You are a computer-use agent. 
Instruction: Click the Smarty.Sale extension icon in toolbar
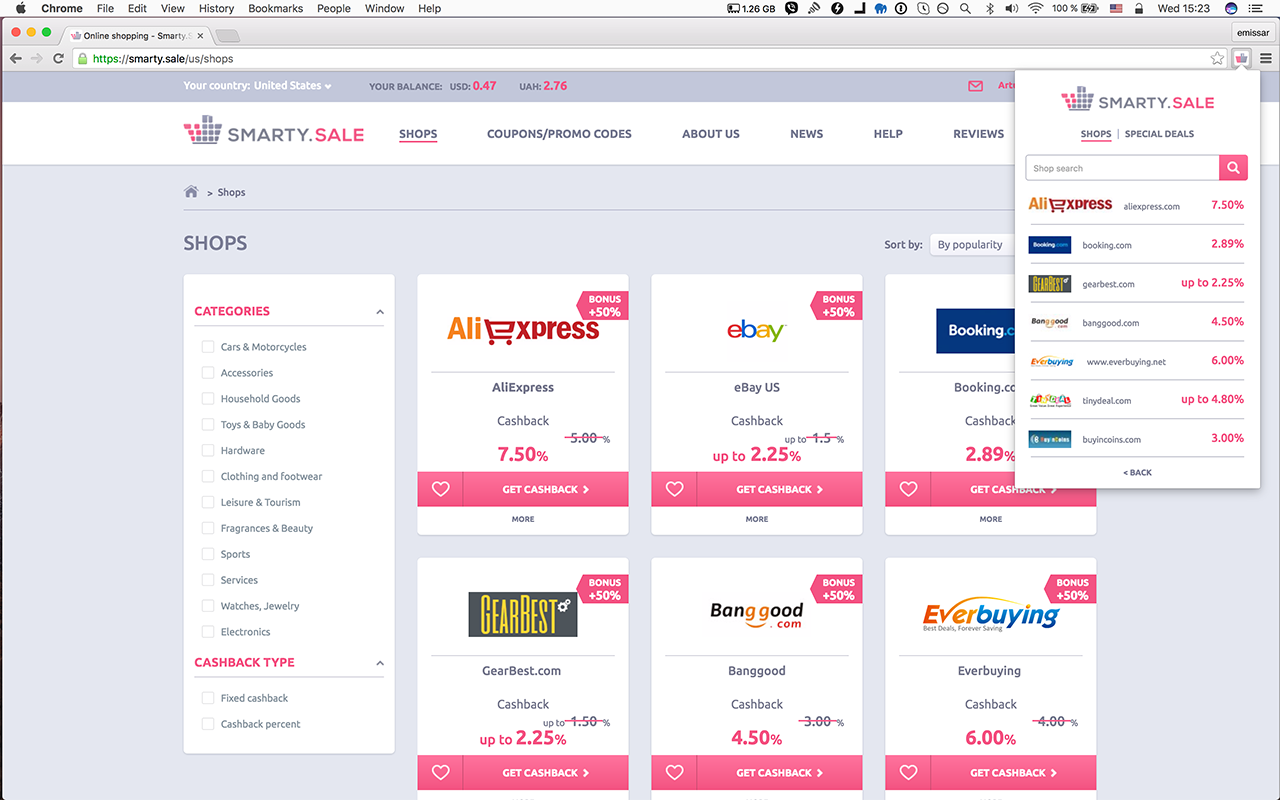pos(1241,59)
